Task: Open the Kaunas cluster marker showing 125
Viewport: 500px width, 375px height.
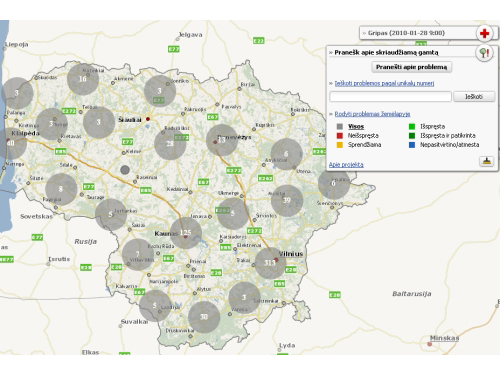Action: pos(186,233)
